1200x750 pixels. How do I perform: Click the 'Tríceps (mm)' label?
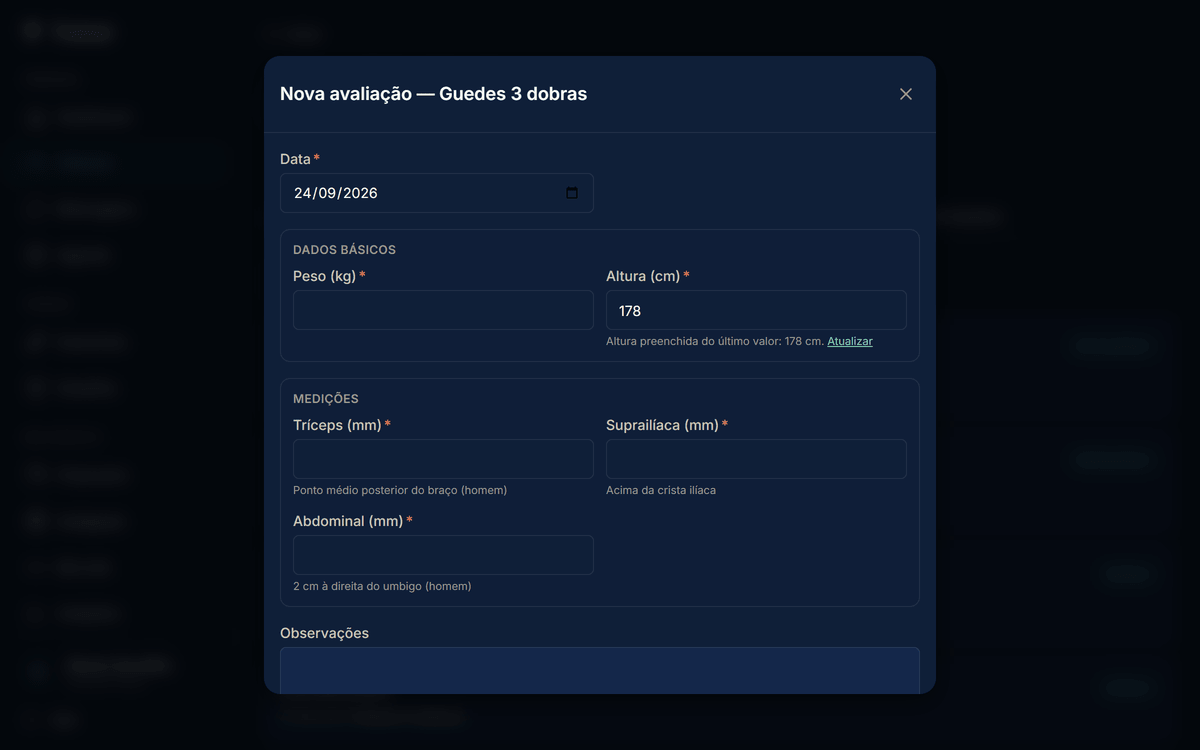pos(337,425)
